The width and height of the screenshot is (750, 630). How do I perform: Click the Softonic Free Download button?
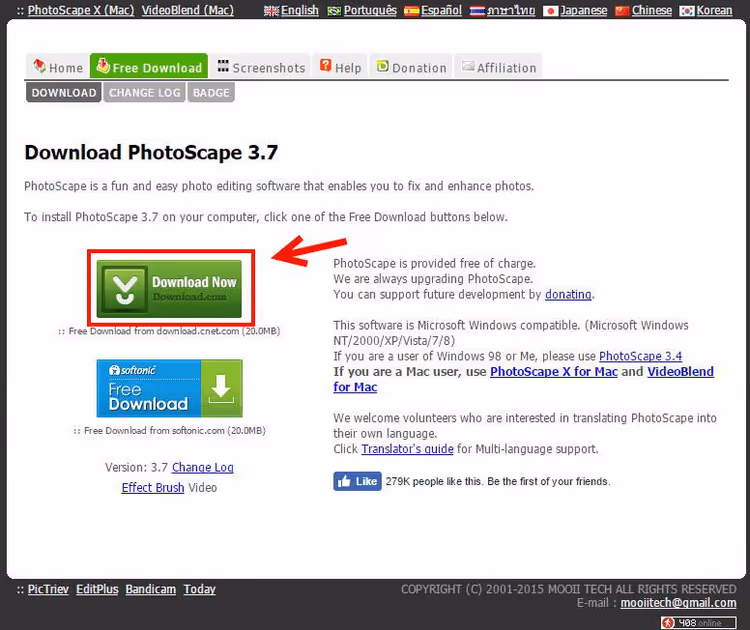click(169, 388)
